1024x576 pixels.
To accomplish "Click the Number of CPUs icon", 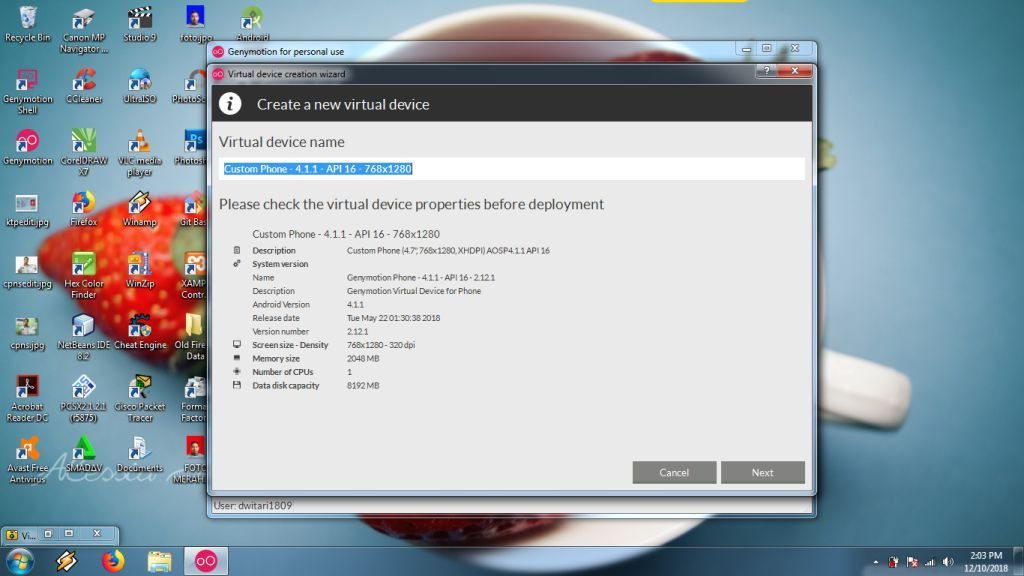I will 236,371.
